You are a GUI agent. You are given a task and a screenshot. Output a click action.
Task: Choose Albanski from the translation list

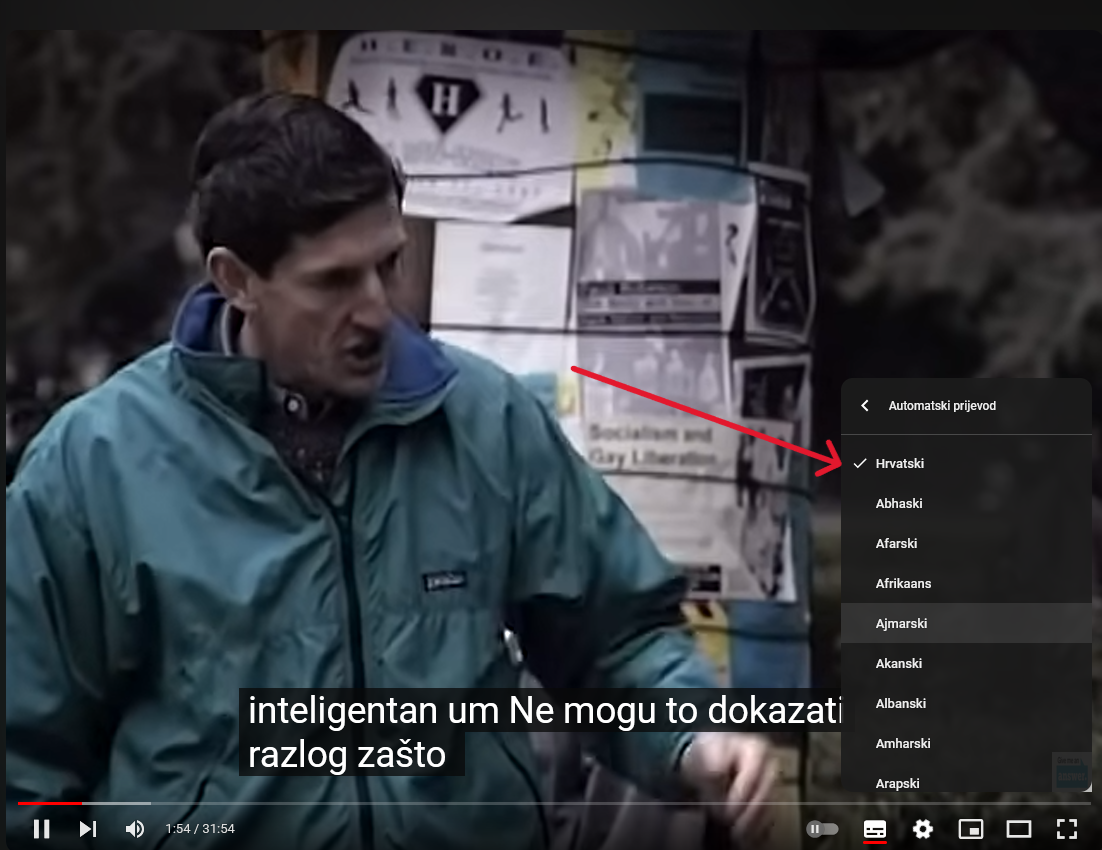(x=901, y=703)
